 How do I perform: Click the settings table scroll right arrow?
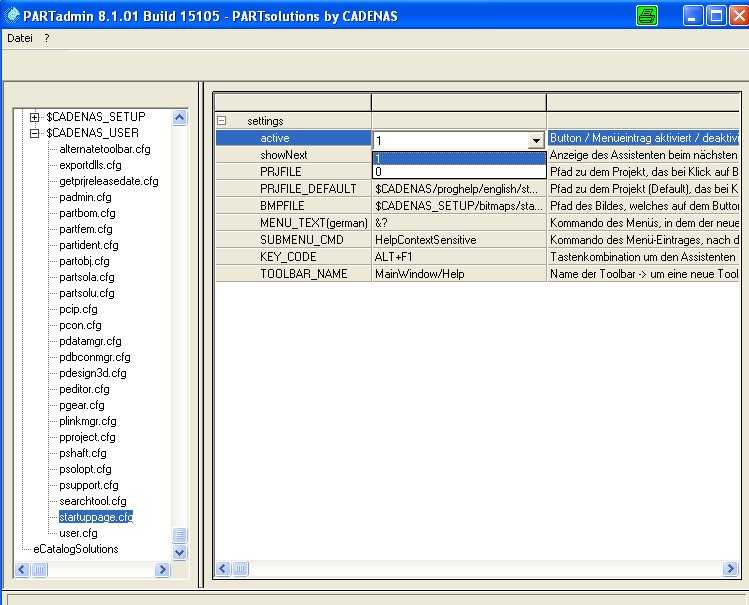730,568
